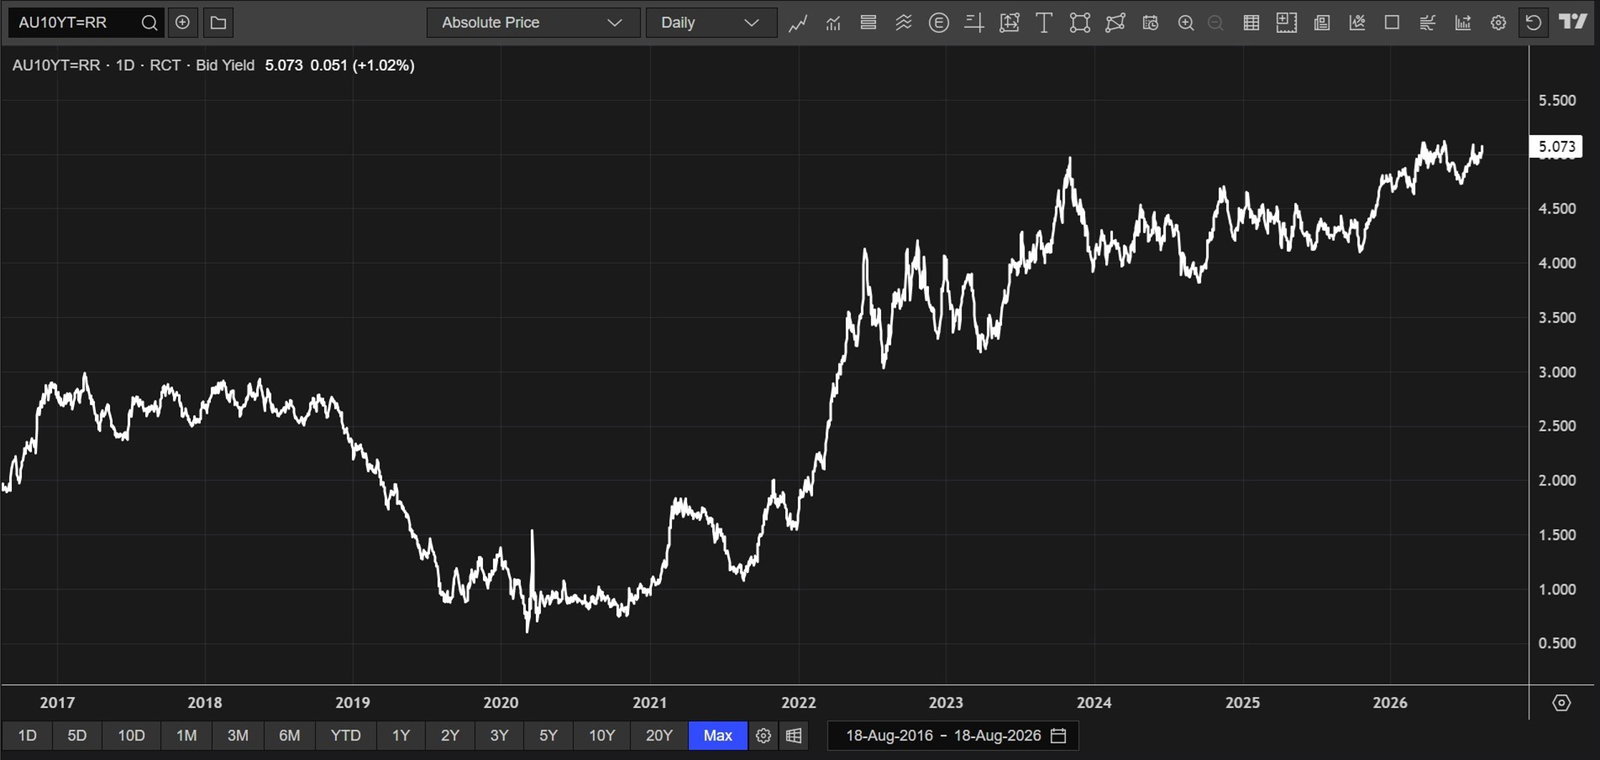Screen dimensions: 1600x760
Task: Click the table icon next to range gear
Action: [794, 736]
